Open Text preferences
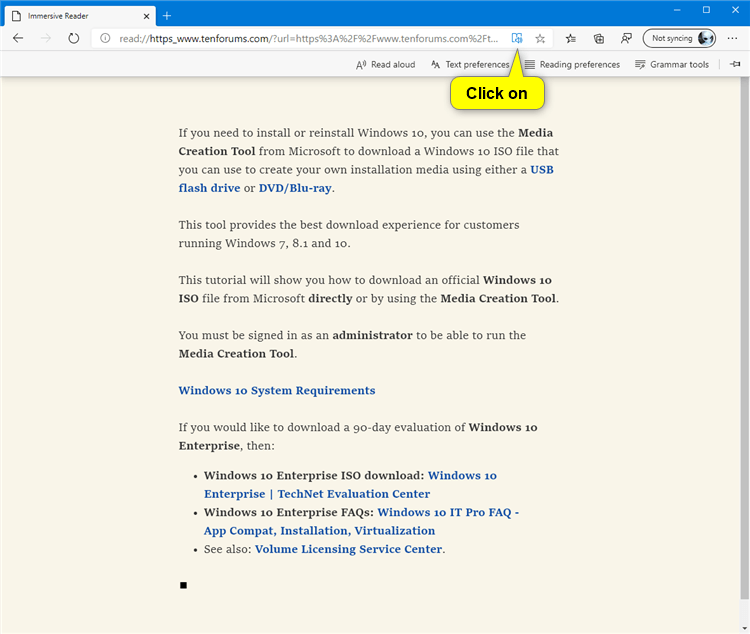Image resolution: width=750 pixels, height=634 pixels. (470, 65)
